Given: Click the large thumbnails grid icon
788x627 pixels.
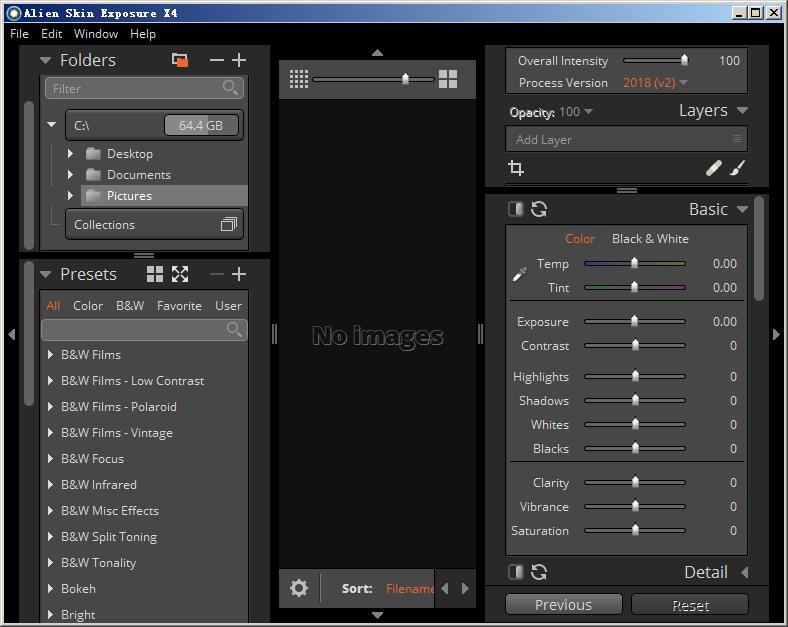Looking at the screenshot, I should 448,79.
